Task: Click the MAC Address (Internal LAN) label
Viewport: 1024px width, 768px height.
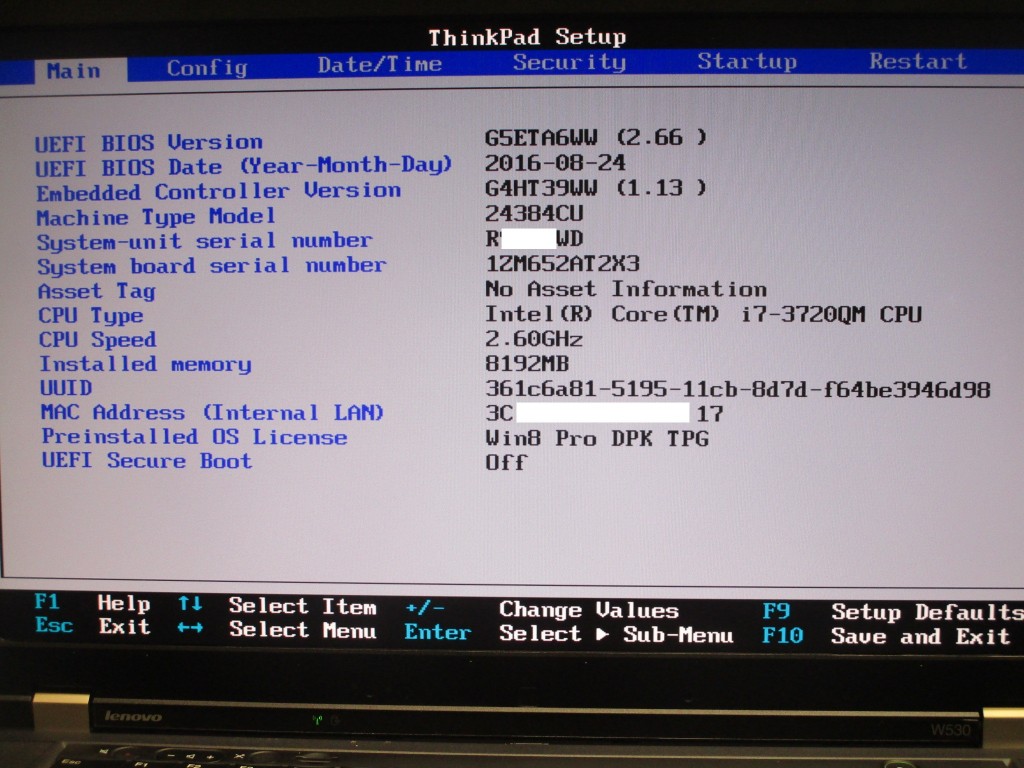Action: [212, 413]
